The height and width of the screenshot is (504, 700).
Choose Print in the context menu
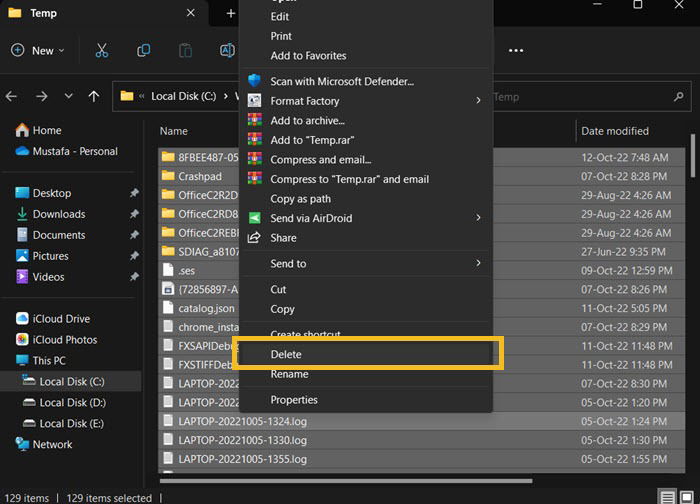tap(366, 36)
